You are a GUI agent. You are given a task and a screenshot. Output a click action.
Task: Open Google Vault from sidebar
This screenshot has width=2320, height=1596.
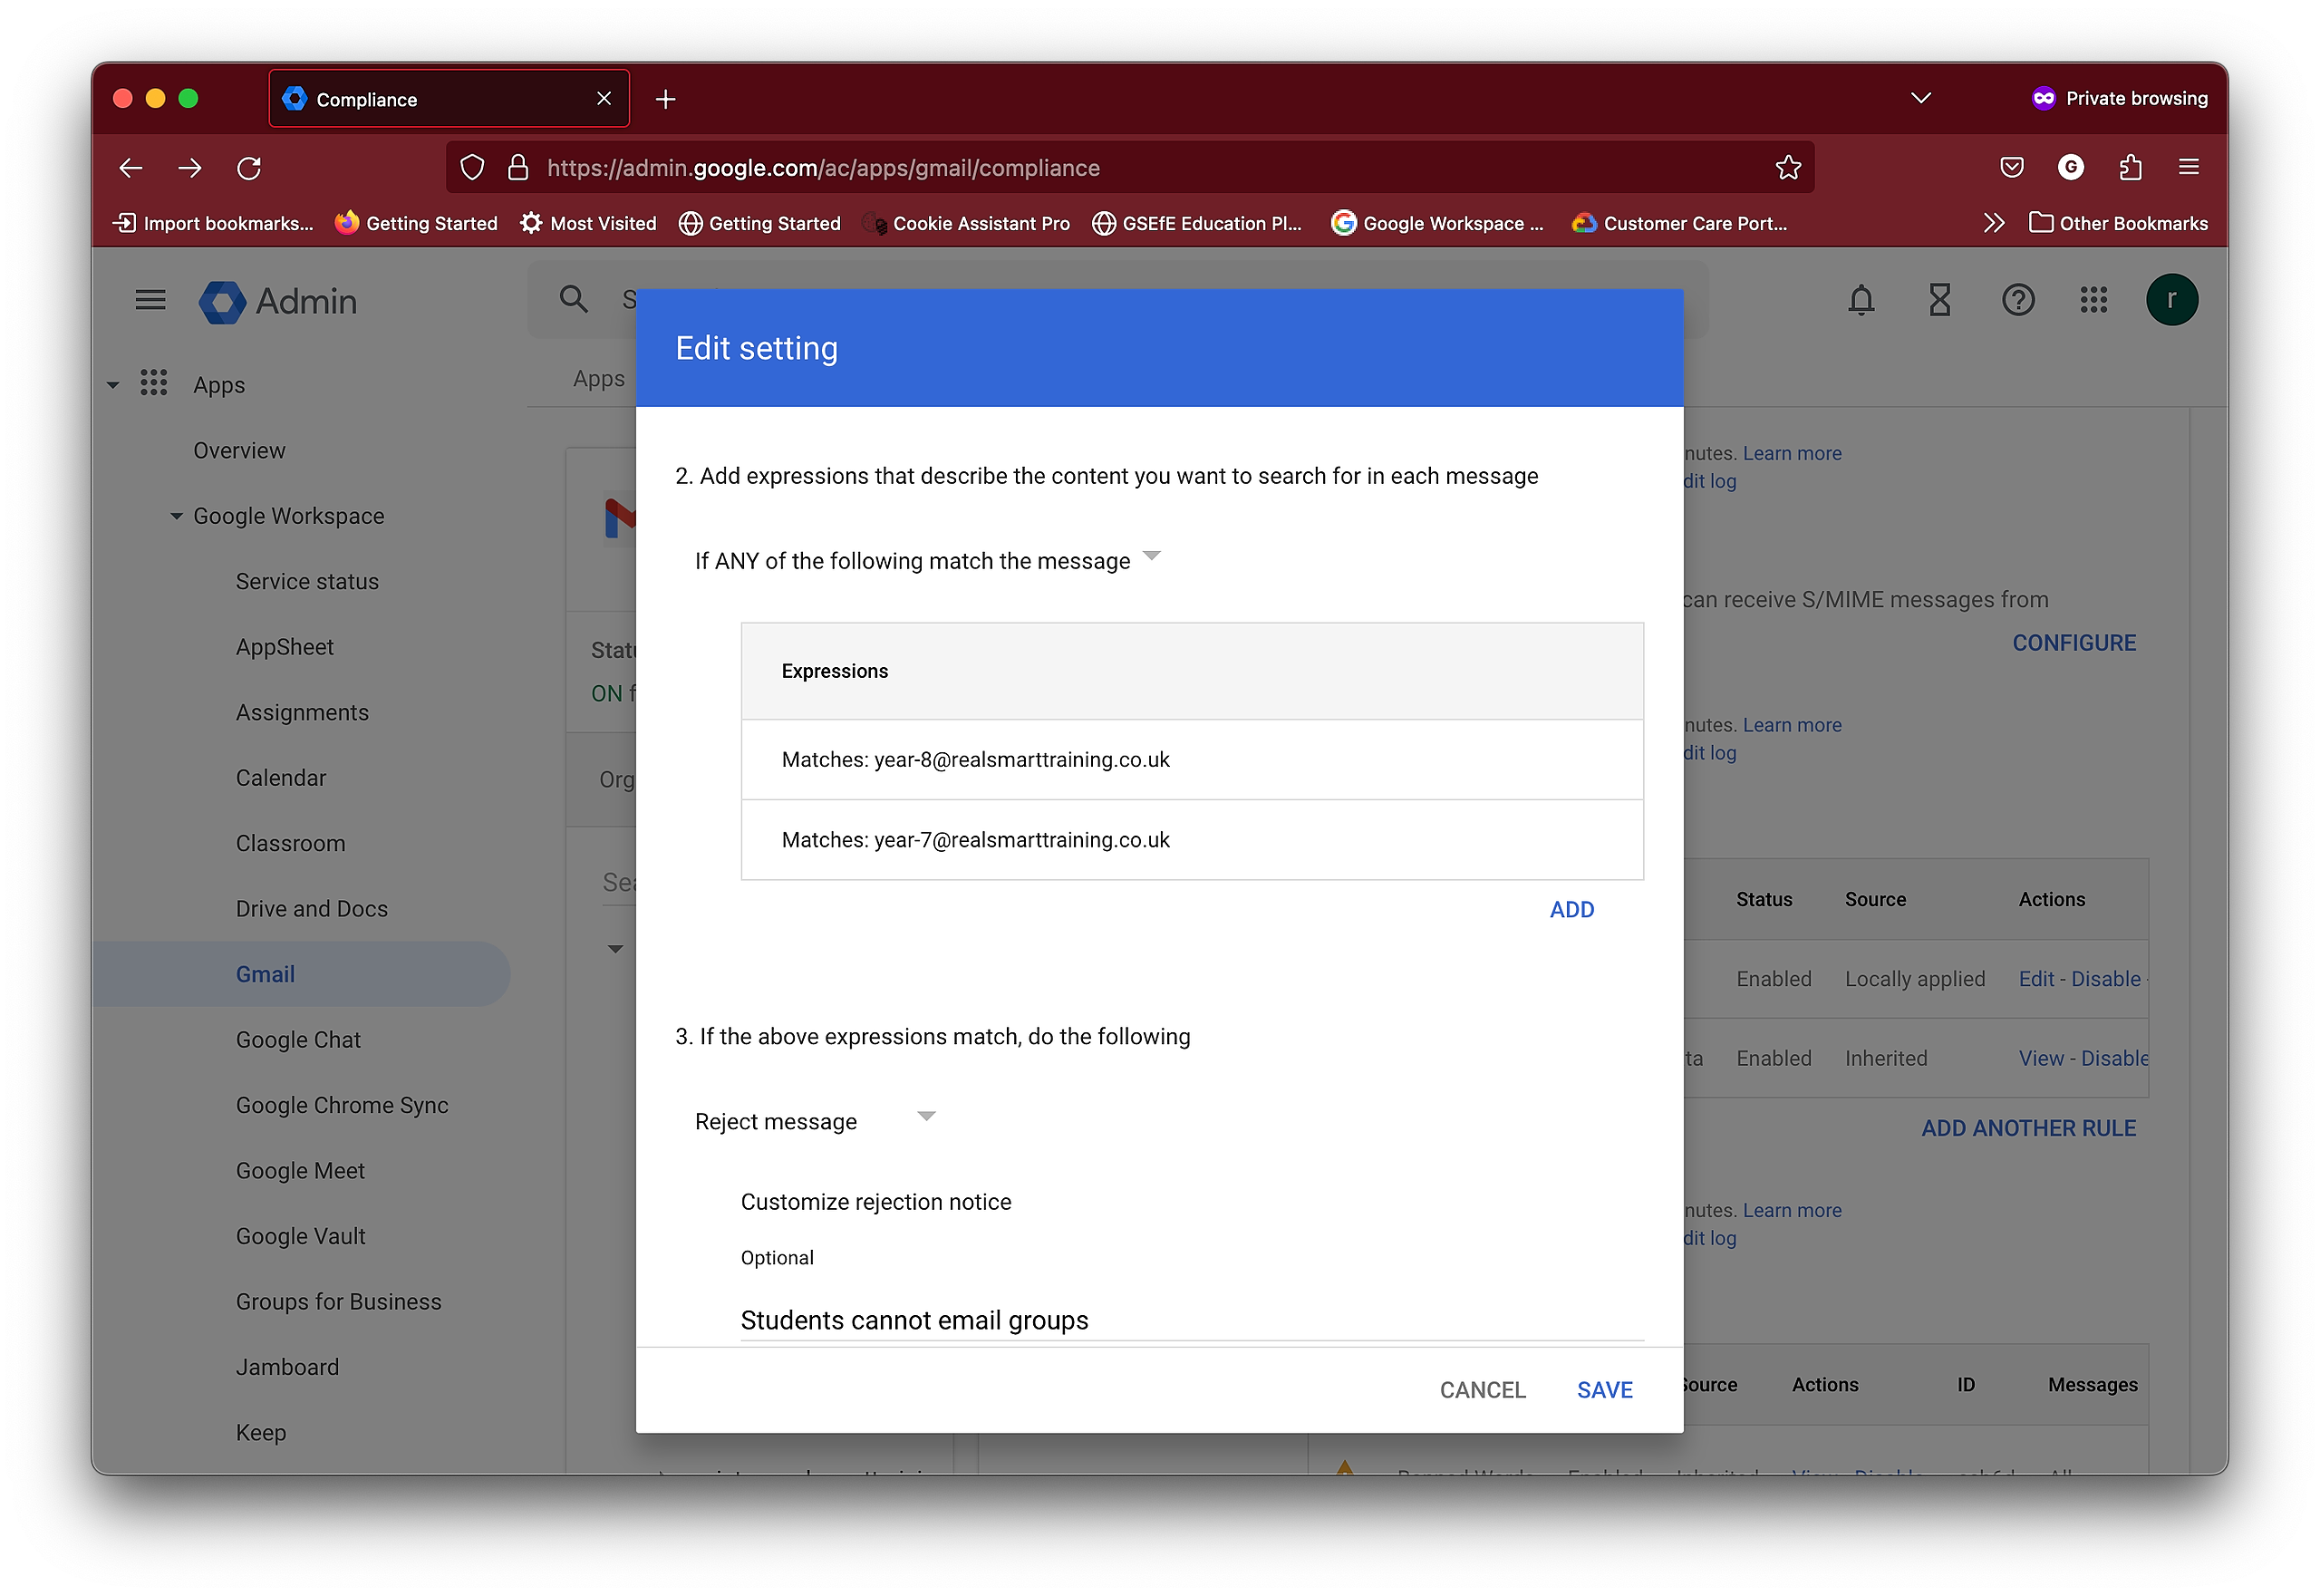click(300, 1236)
